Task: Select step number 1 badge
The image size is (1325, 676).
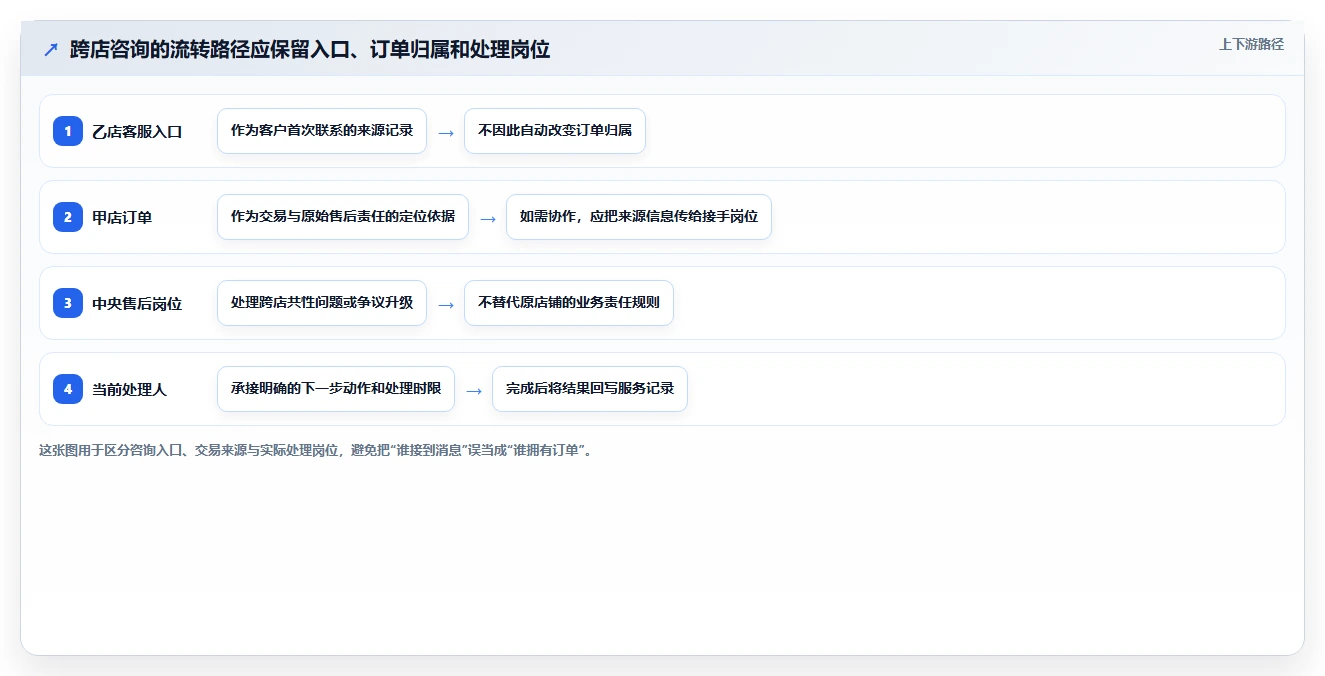Action: [x=68, y=131]
